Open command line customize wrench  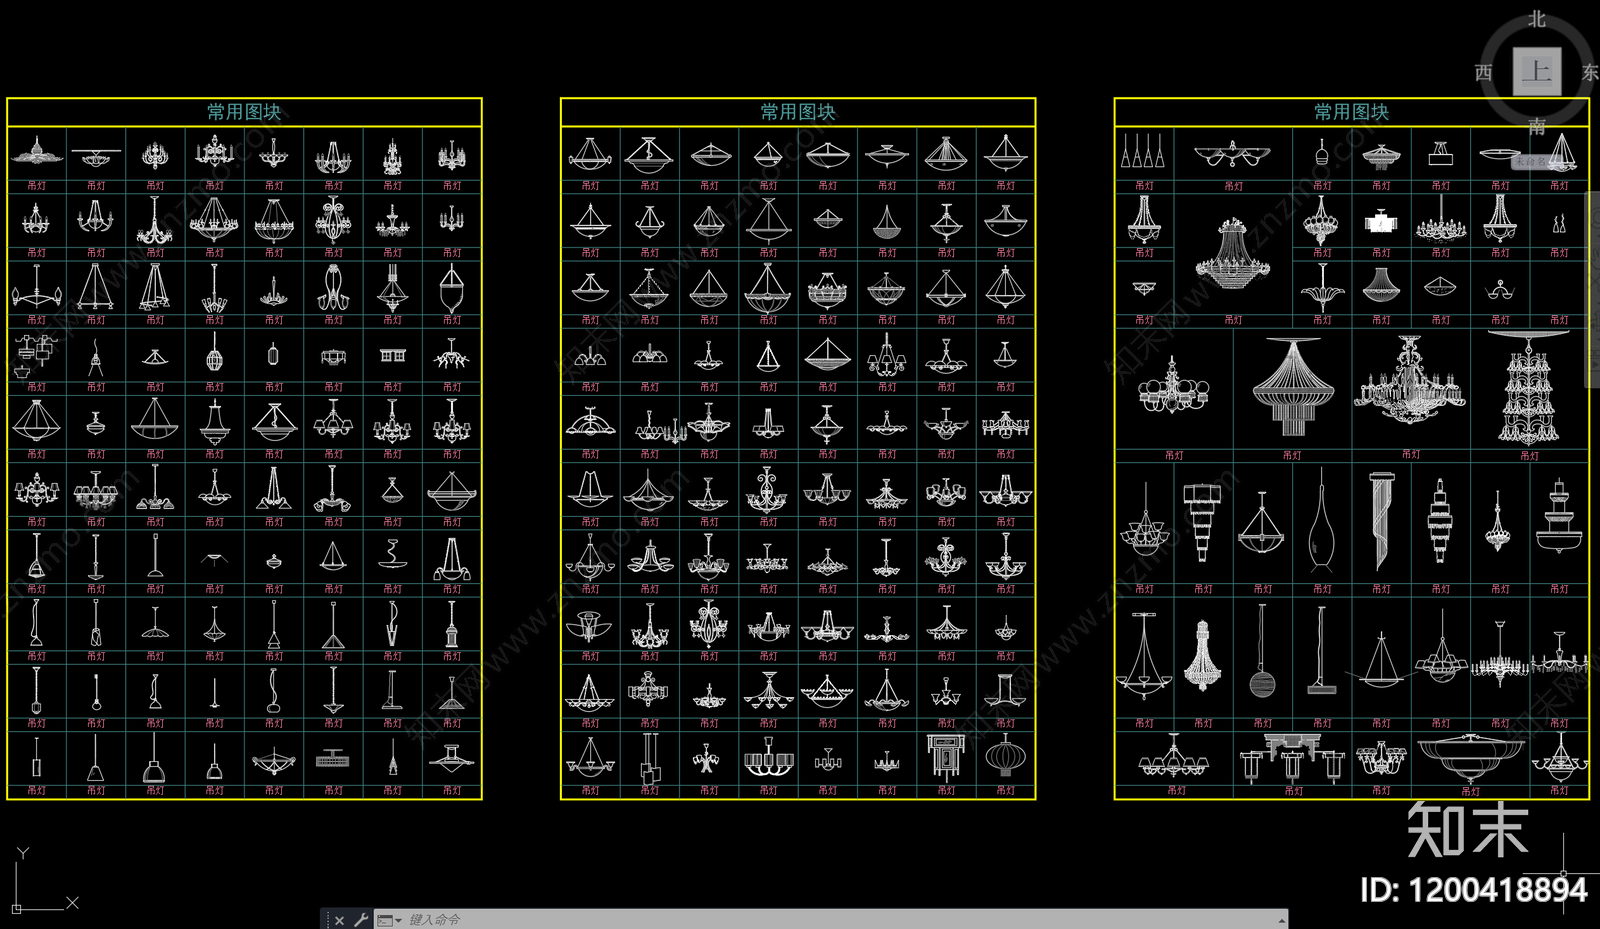361,920
